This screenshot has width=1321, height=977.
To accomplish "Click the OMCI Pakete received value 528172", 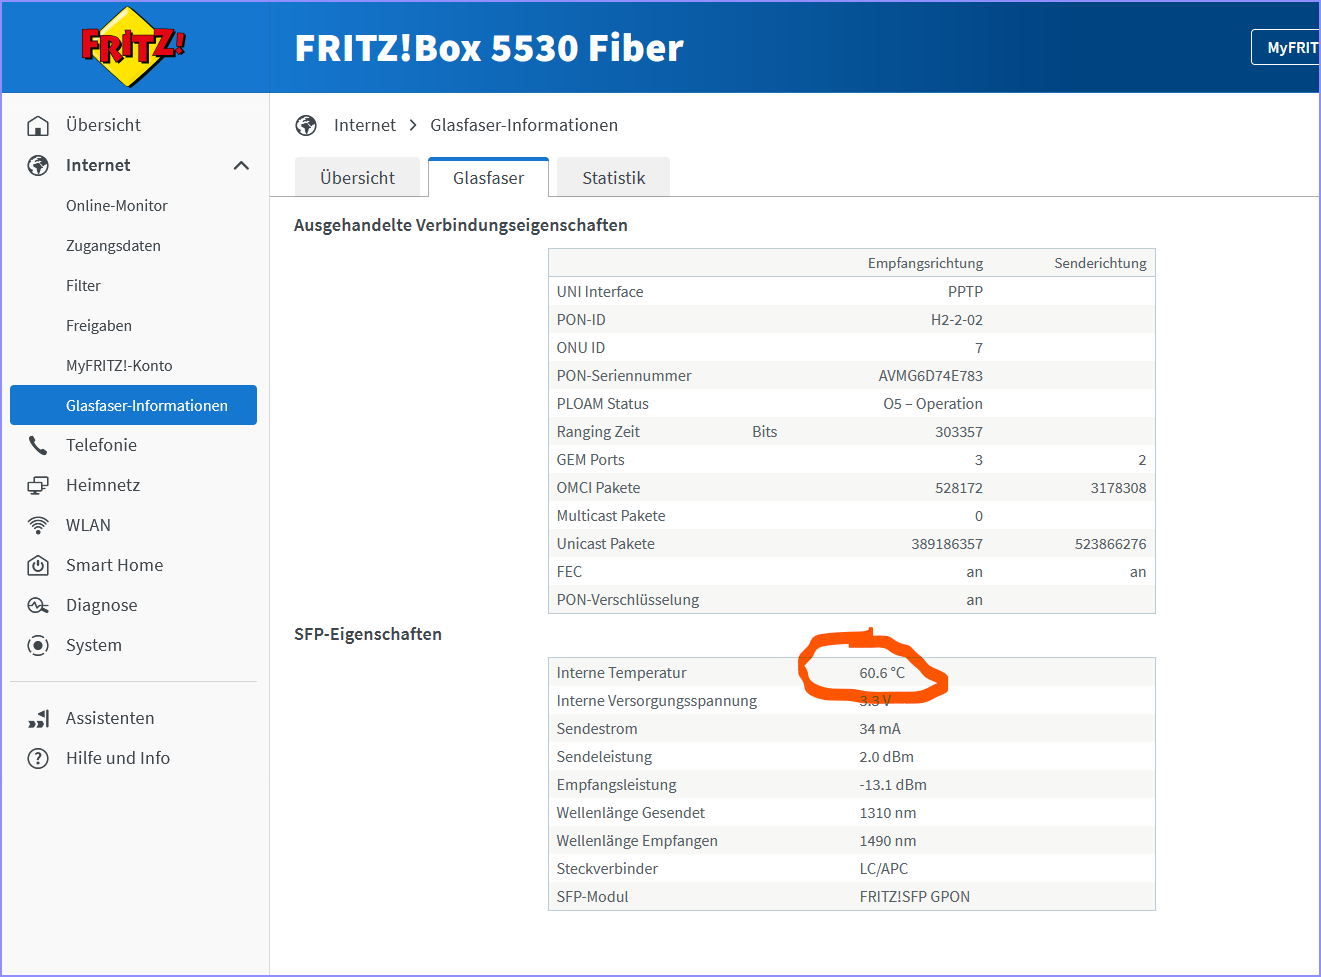I will [x=959, y=488].
